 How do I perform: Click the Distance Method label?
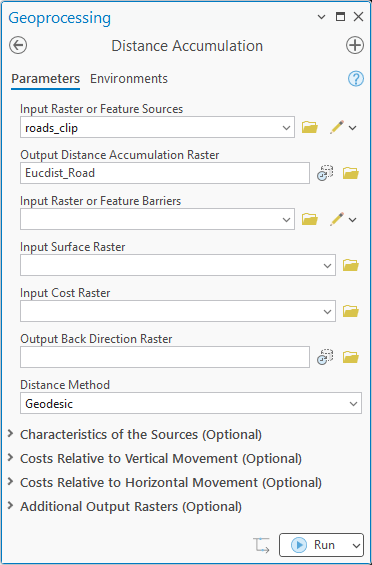coord(65,385)
